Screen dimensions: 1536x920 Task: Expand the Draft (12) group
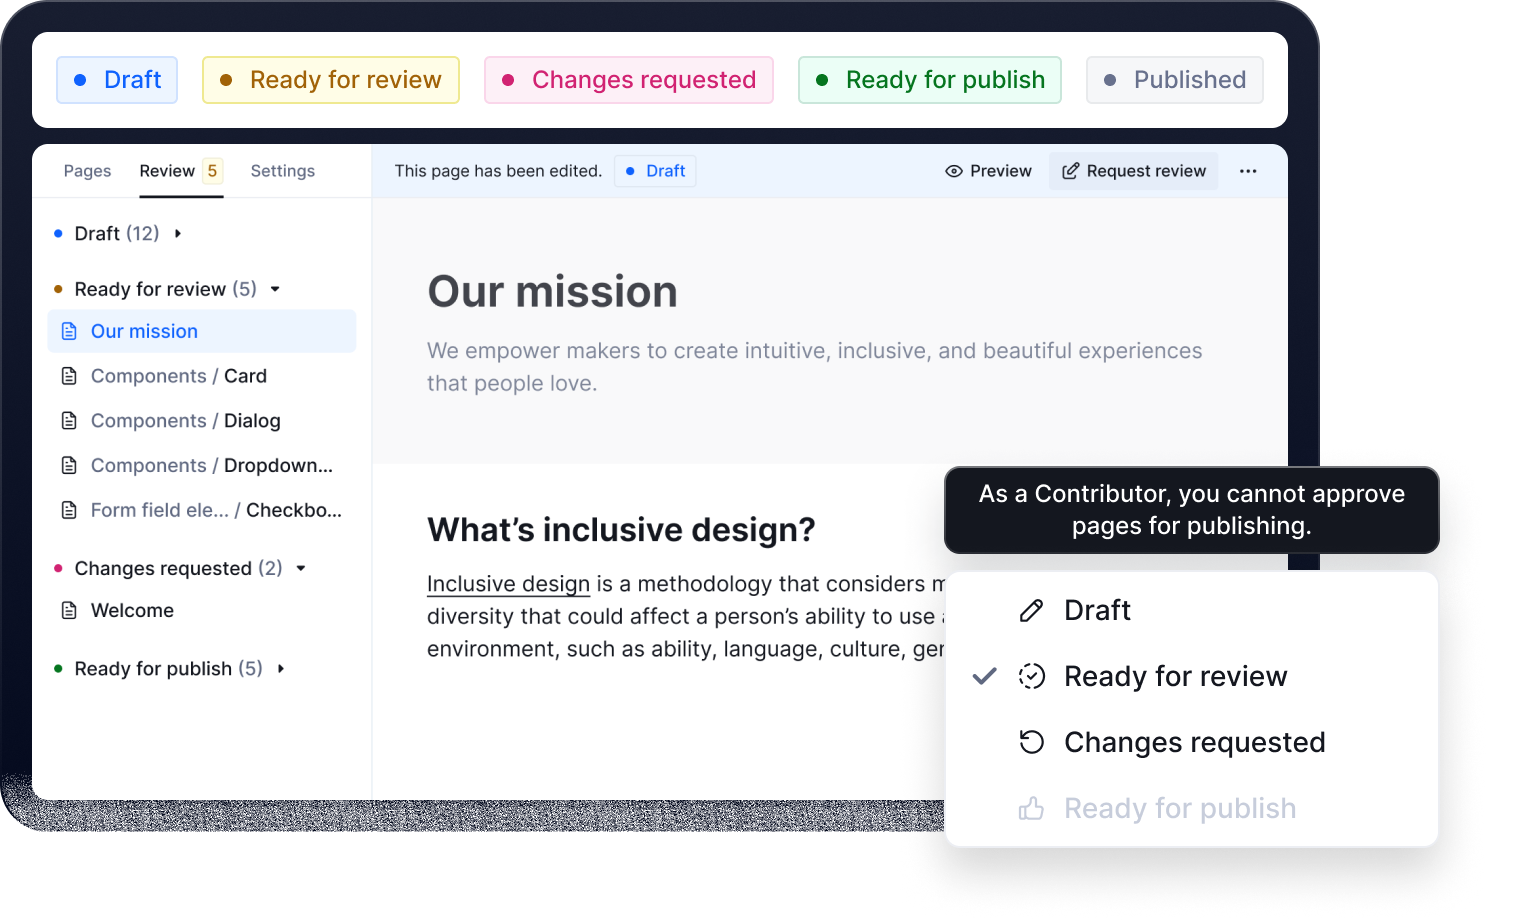pos(178,233)
